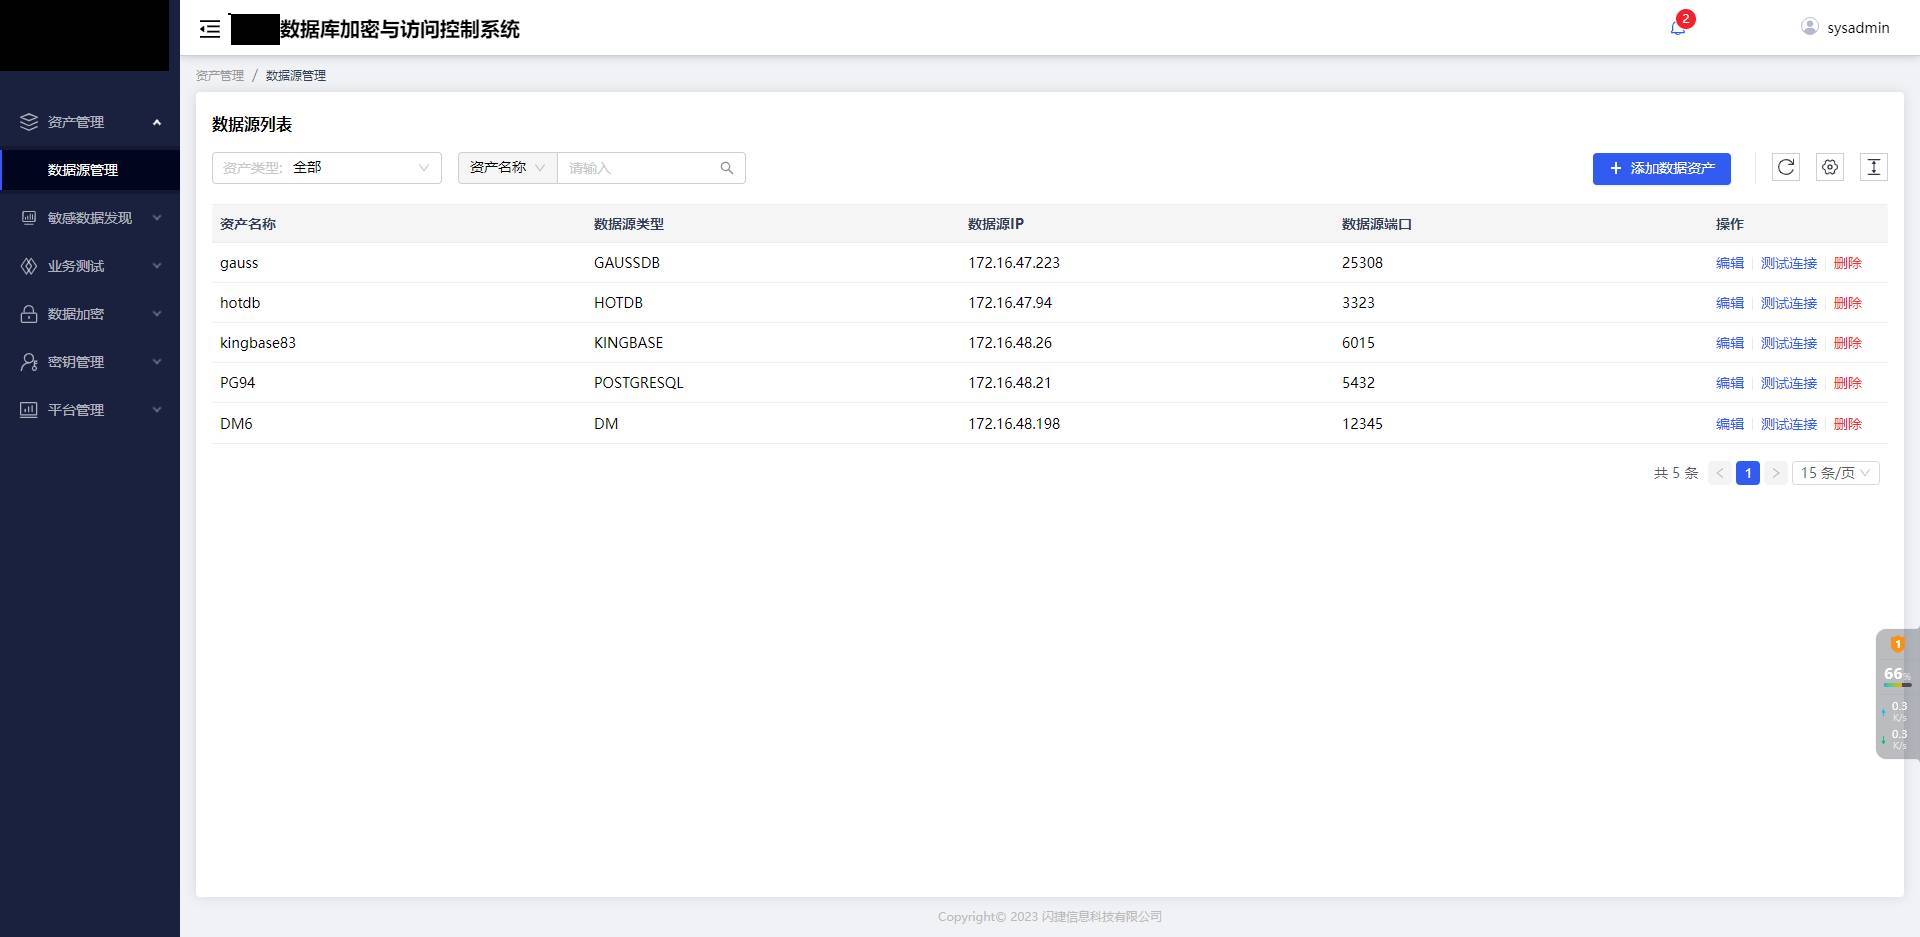Click the 业务测试 sidebar icon
1920x937 pixels.
click(x=29, y=266)
